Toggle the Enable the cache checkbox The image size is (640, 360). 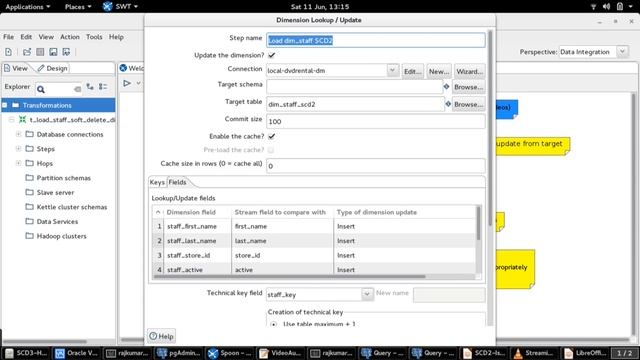(x=271, y=136)
